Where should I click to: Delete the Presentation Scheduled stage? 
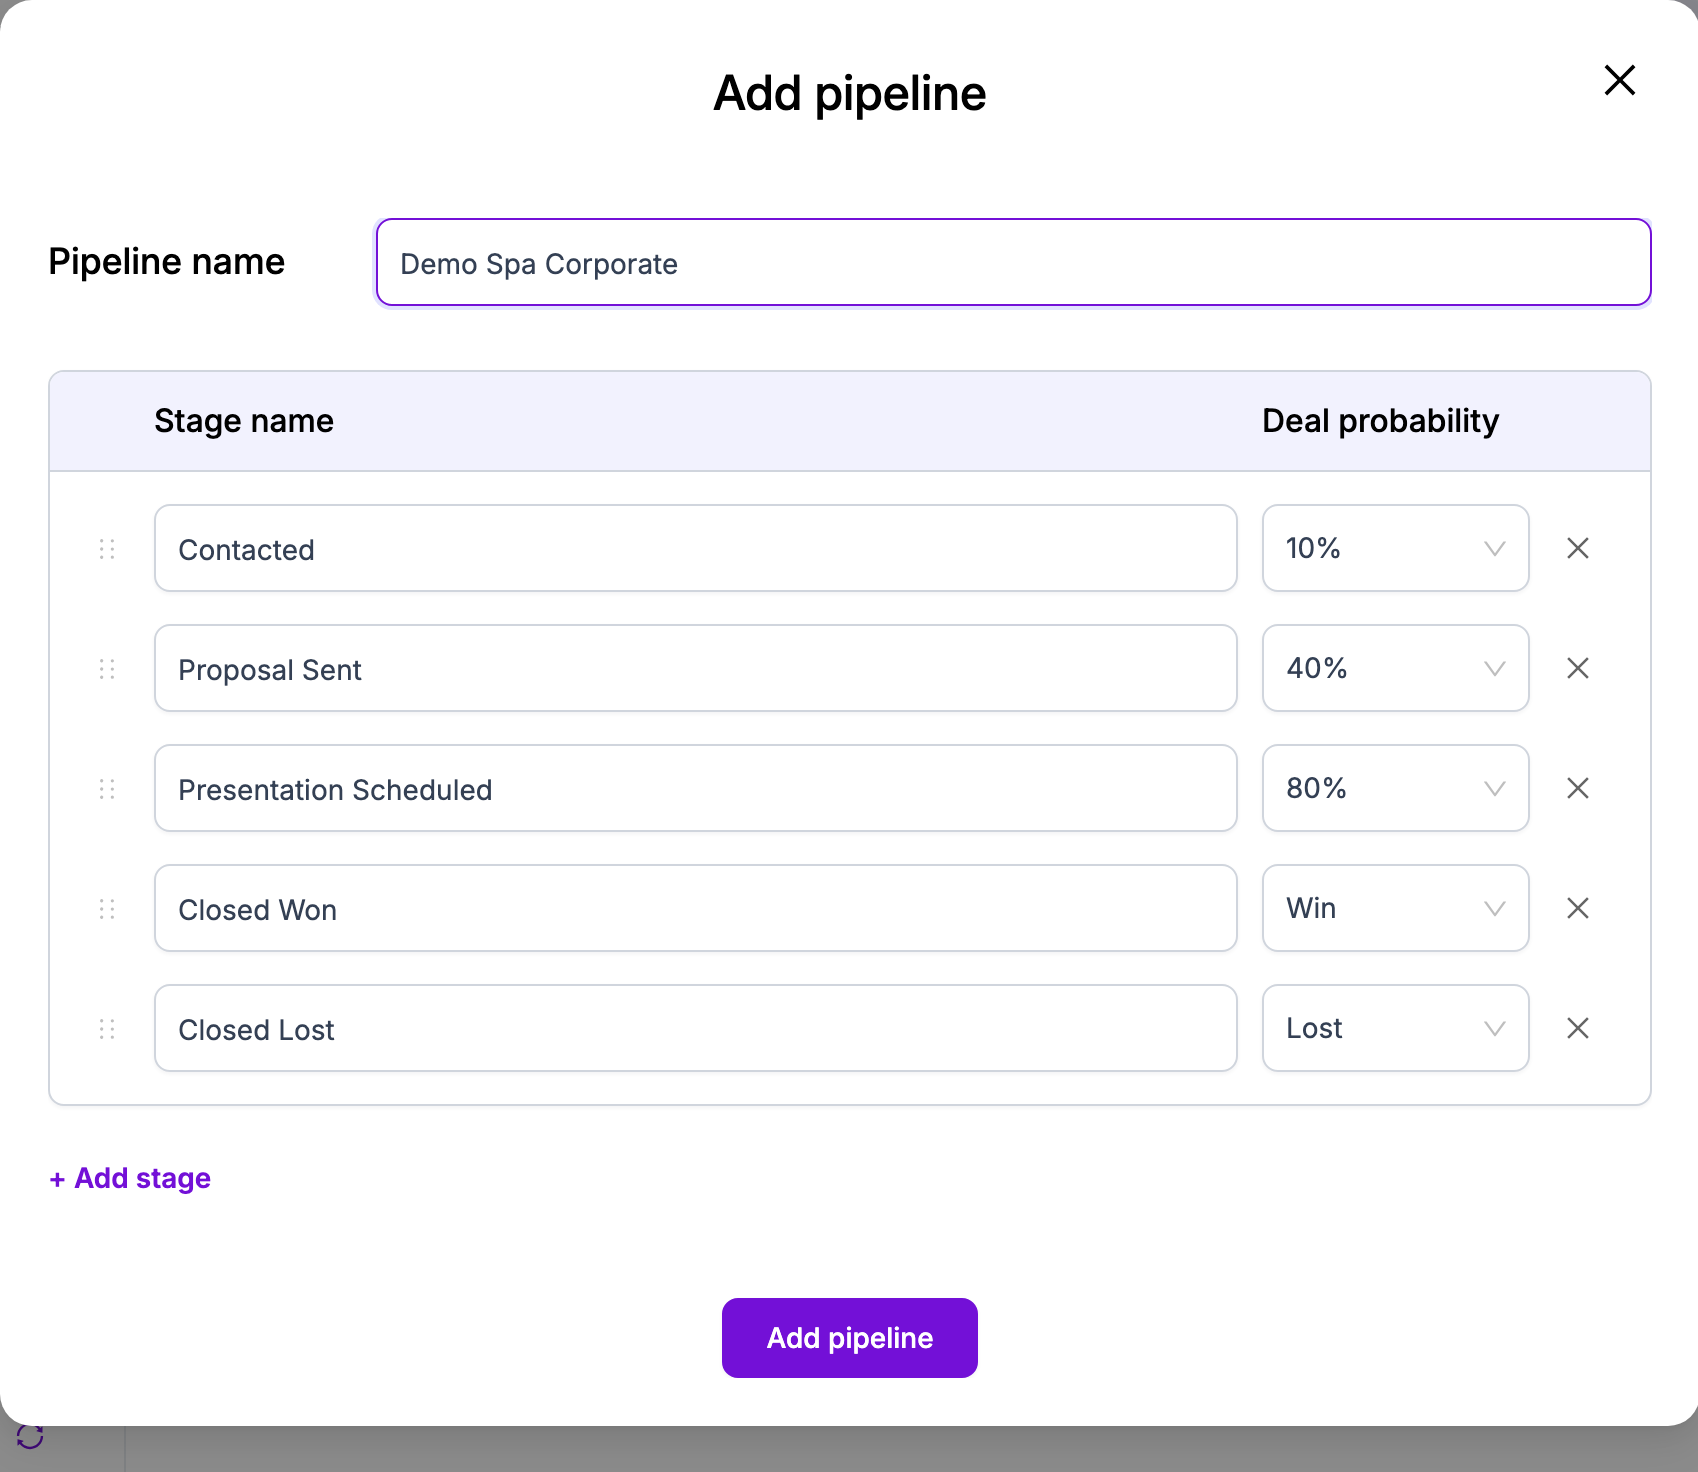click(1578, 788)
